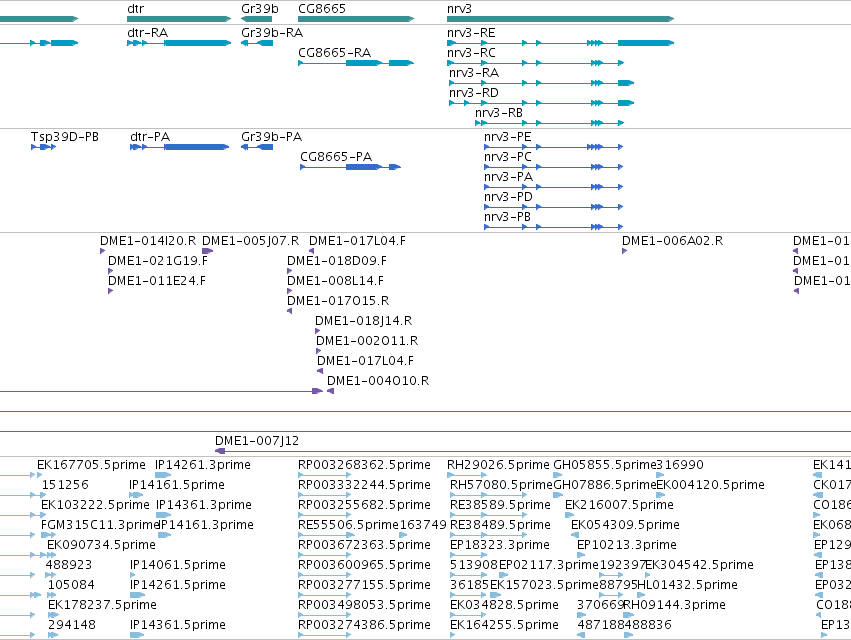Select the GH05855.5prime EST

[x=558, y=475]
